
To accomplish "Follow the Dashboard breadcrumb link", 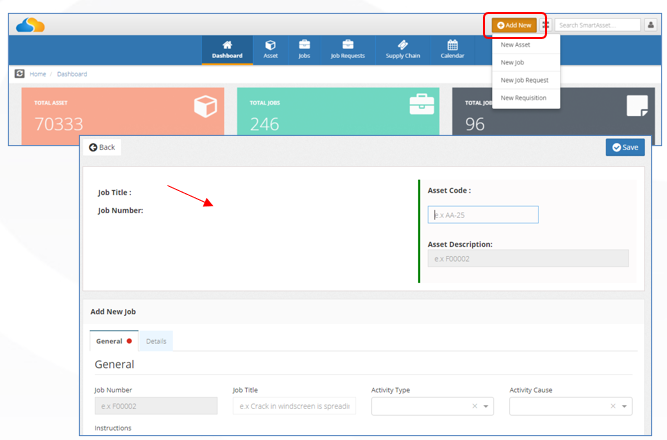I will (x=72, y=74).
